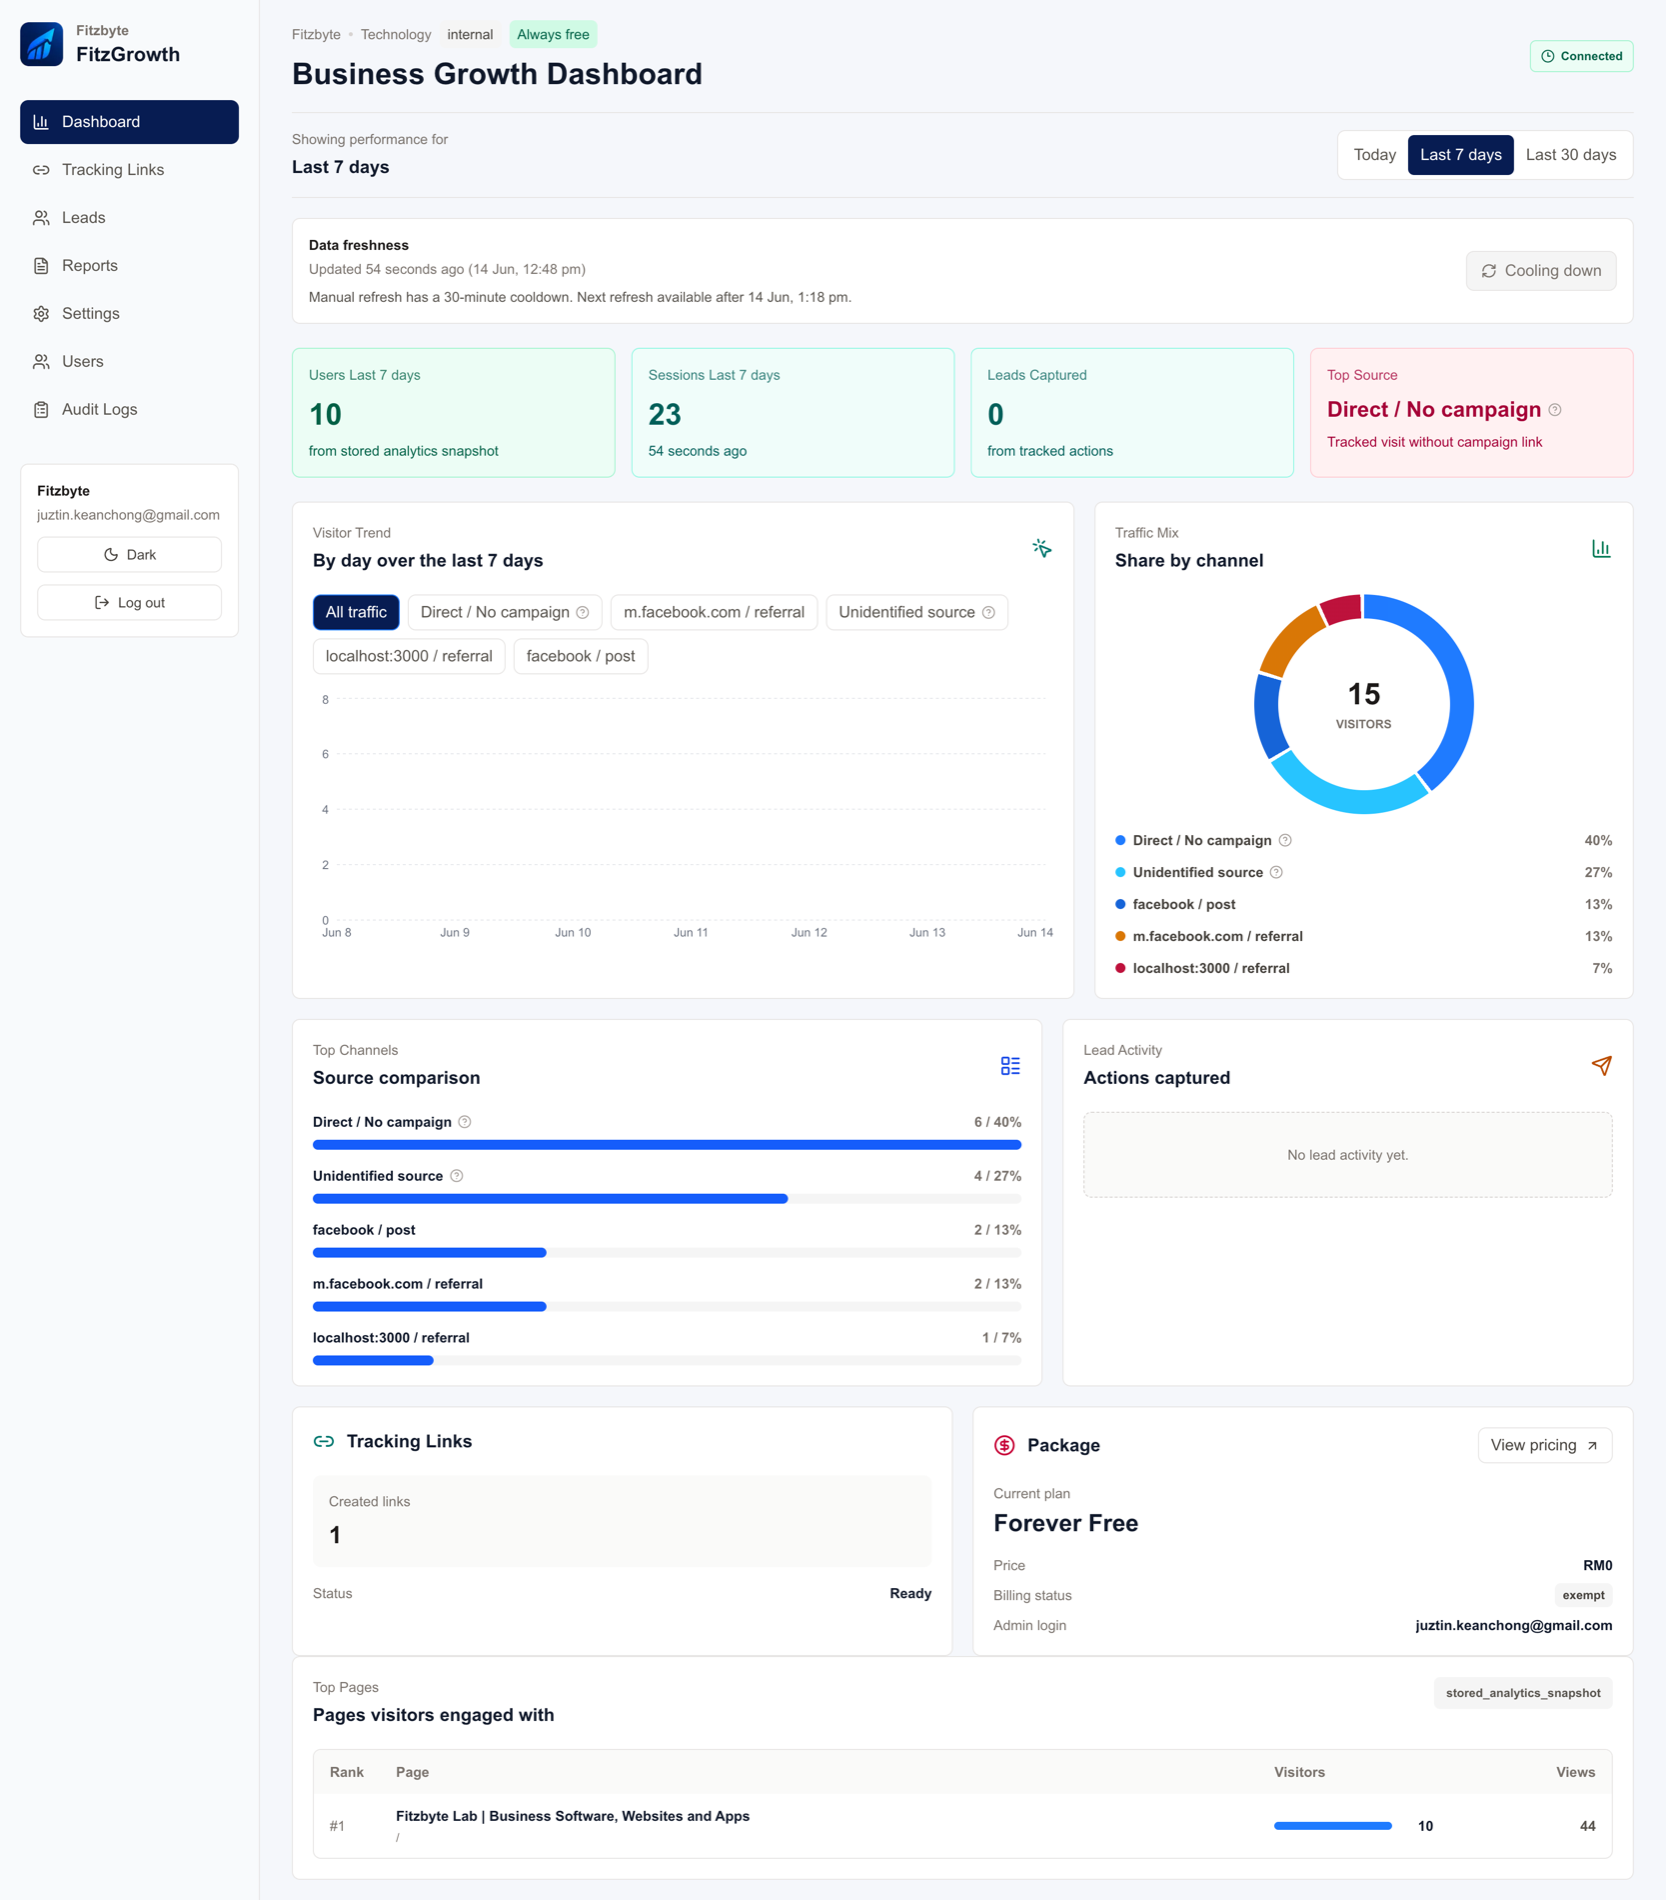Click the Direct / No campaign legend dot
1666x1900 pixels.
pyautogui.click(x=1120, y=841)
